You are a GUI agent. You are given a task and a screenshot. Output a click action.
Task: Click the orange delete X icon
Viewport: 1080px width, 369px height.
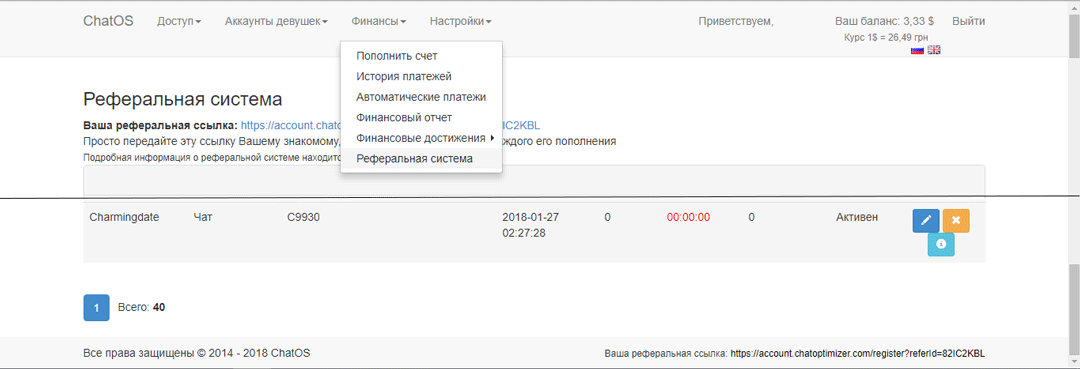pyautogui.click(x=956, y=220)
